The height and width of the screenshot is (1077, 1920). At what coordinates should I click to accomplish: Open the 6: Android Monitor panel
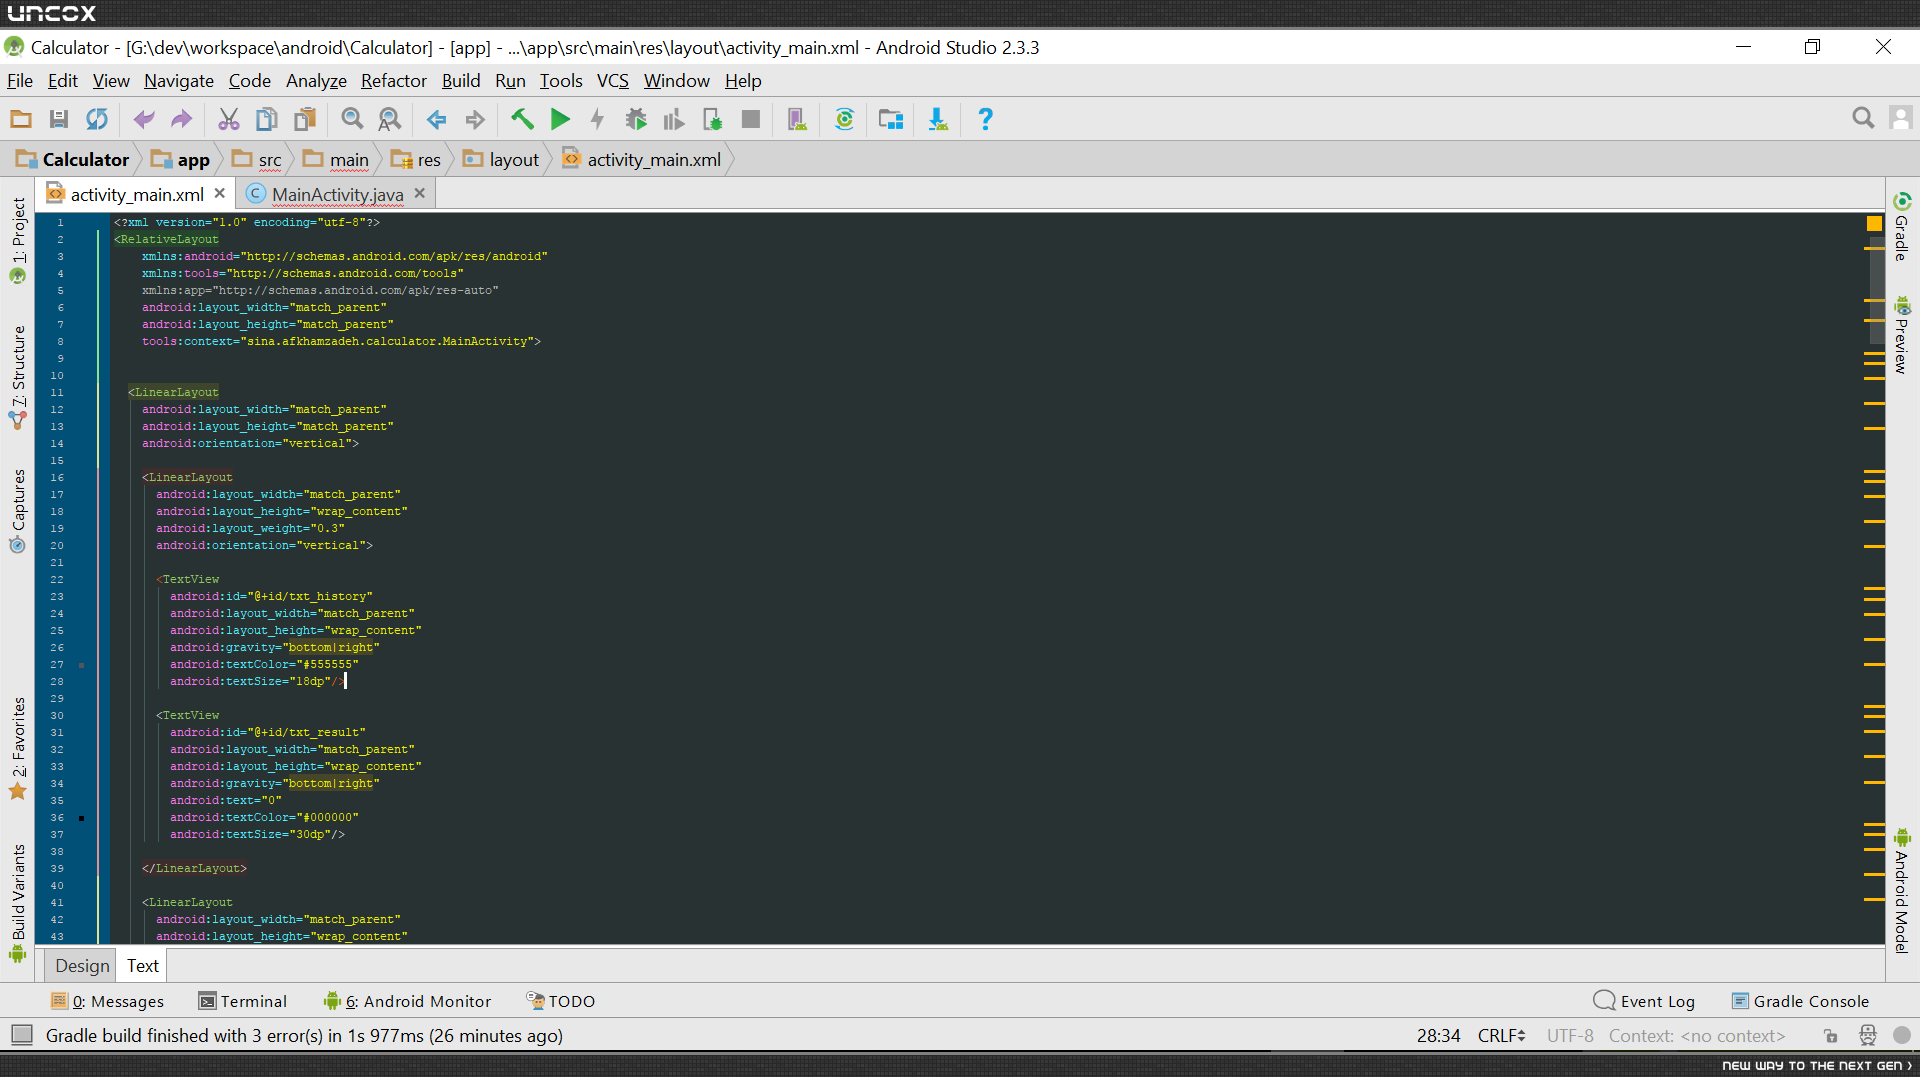pyautogui.click(x=408, y=1001)
